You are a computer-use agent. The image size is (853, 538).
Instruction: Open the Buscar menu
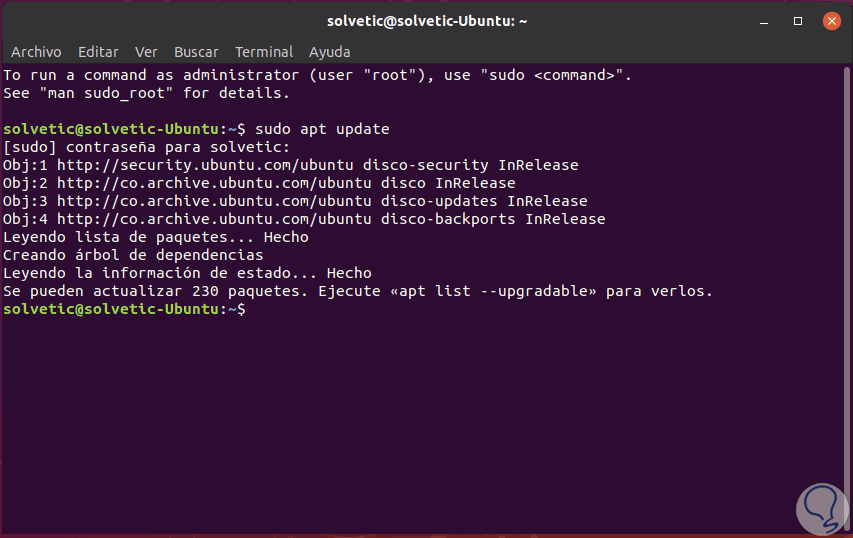(x=196, y=52)
